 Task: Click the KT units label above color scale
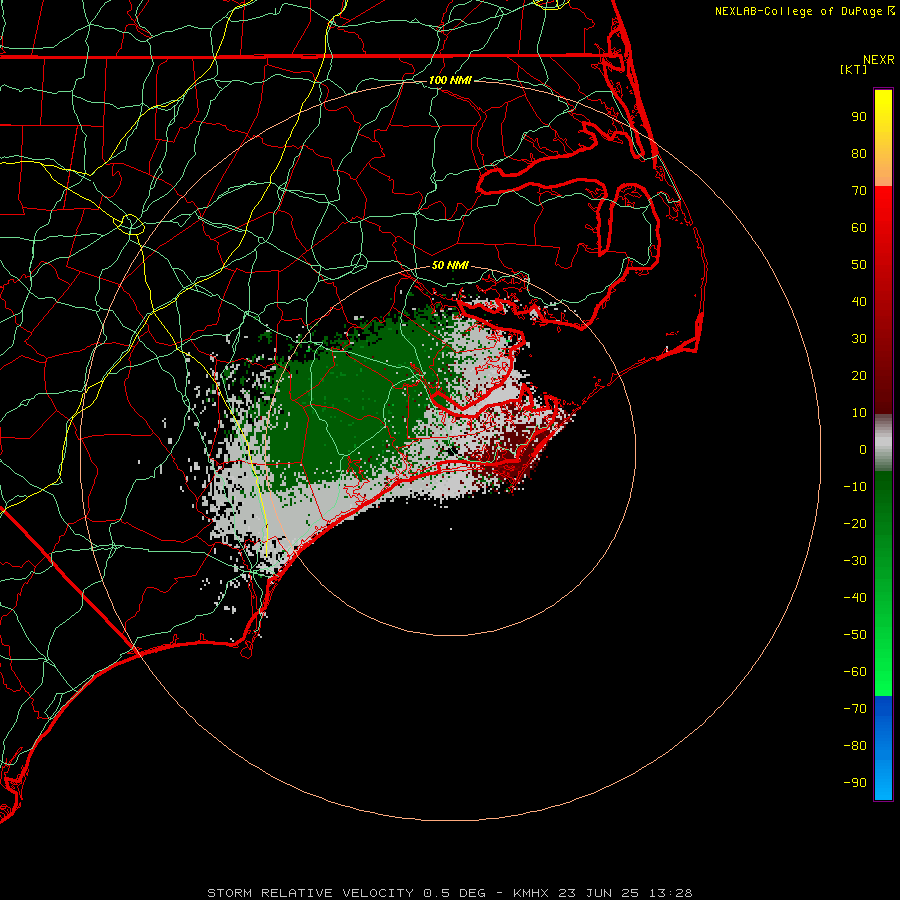pos(853,69)
